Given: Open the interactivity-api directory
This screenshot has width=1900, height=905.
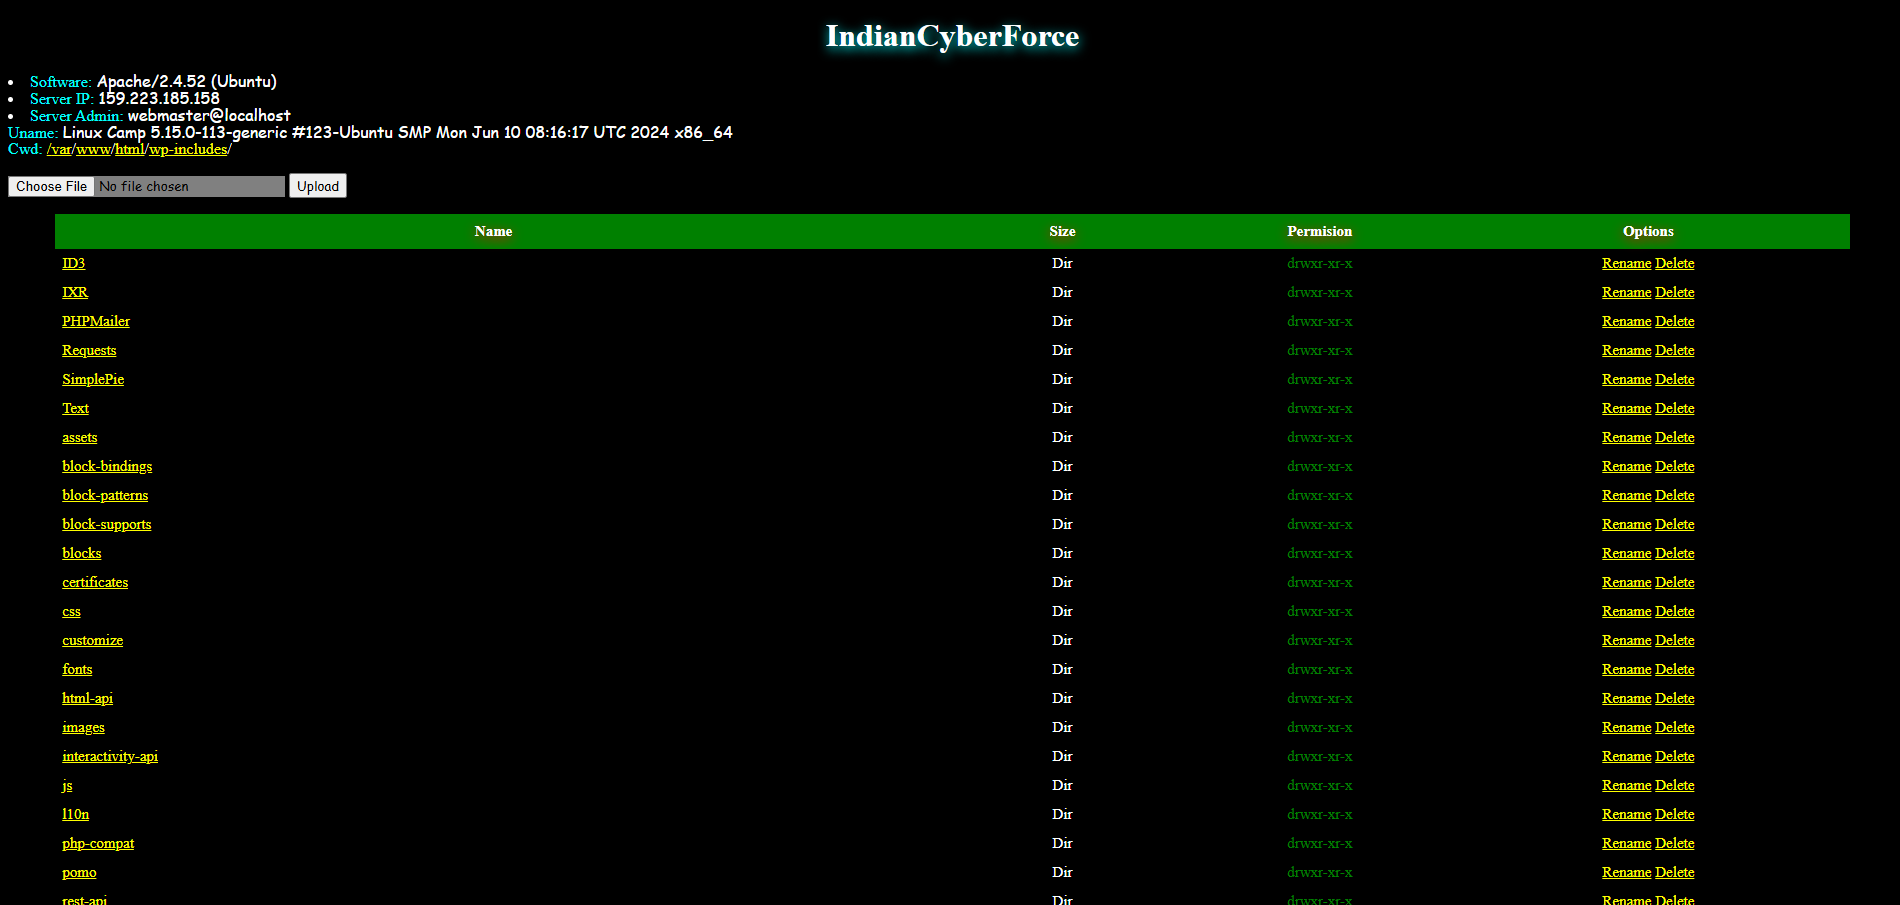Looking at the screenshot, I should click(110, 756).
